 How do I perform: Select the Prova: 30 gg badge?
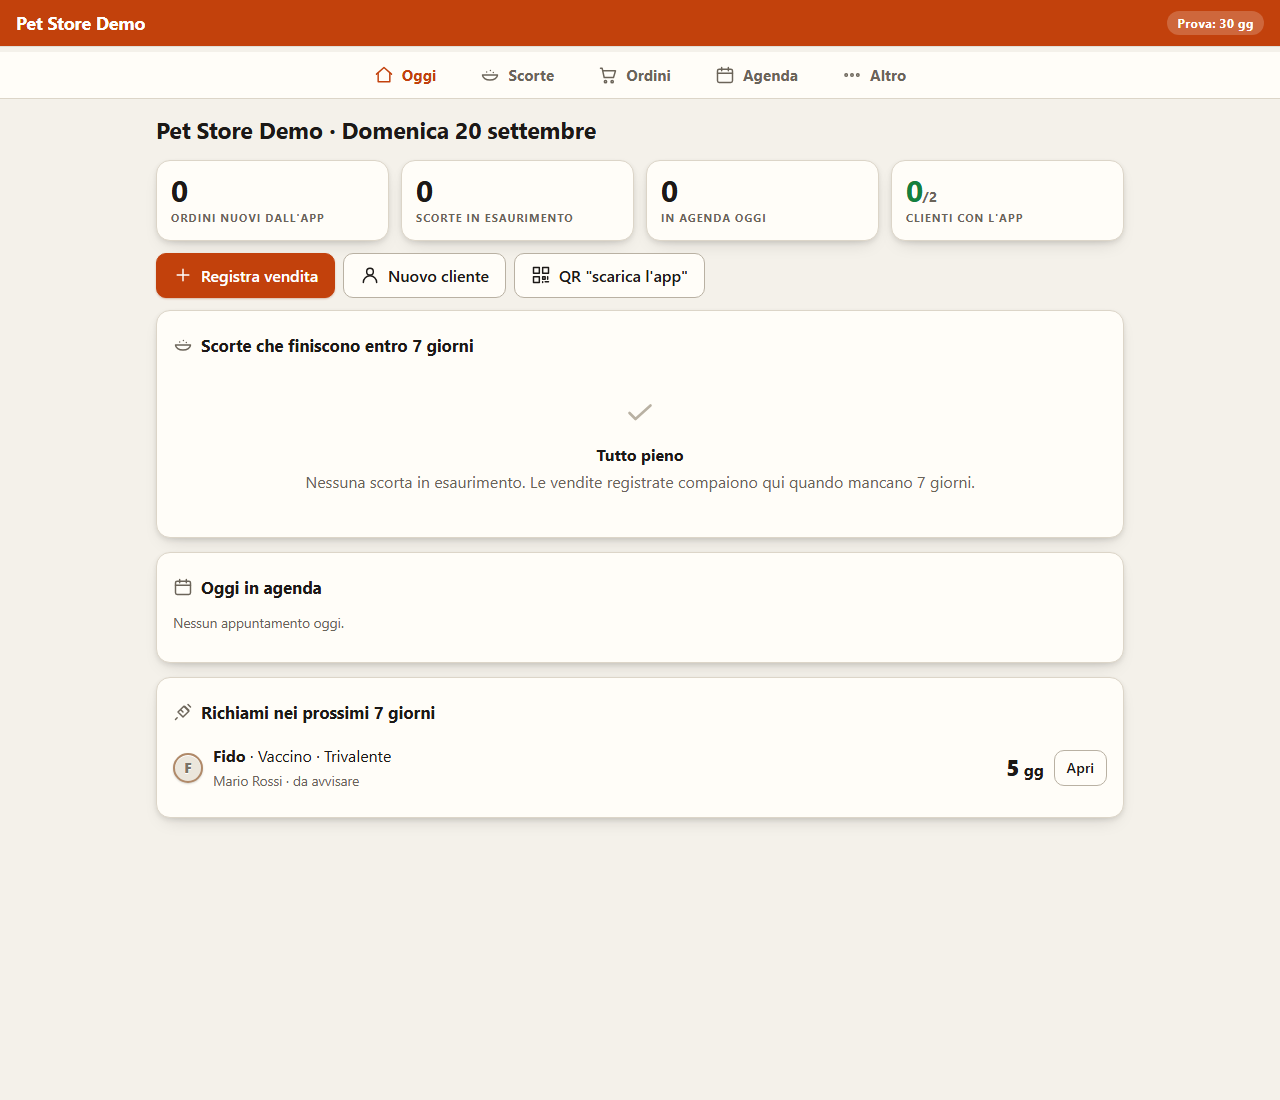(1215, 23)
